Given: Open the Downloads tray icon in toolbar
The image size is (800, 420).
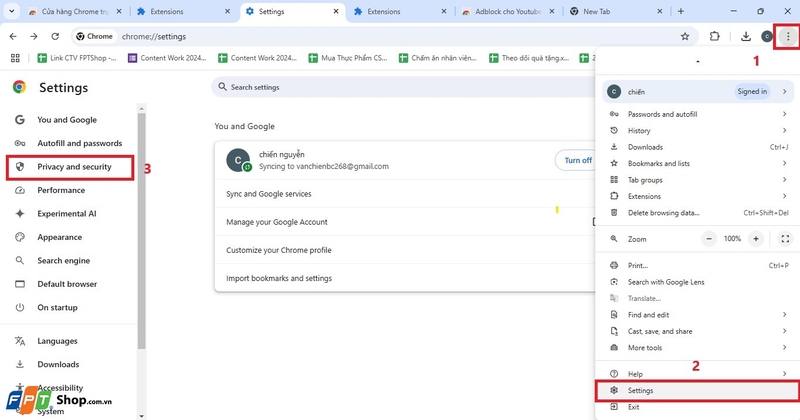Looking at the screenshot, I should [x=745, y=36].
